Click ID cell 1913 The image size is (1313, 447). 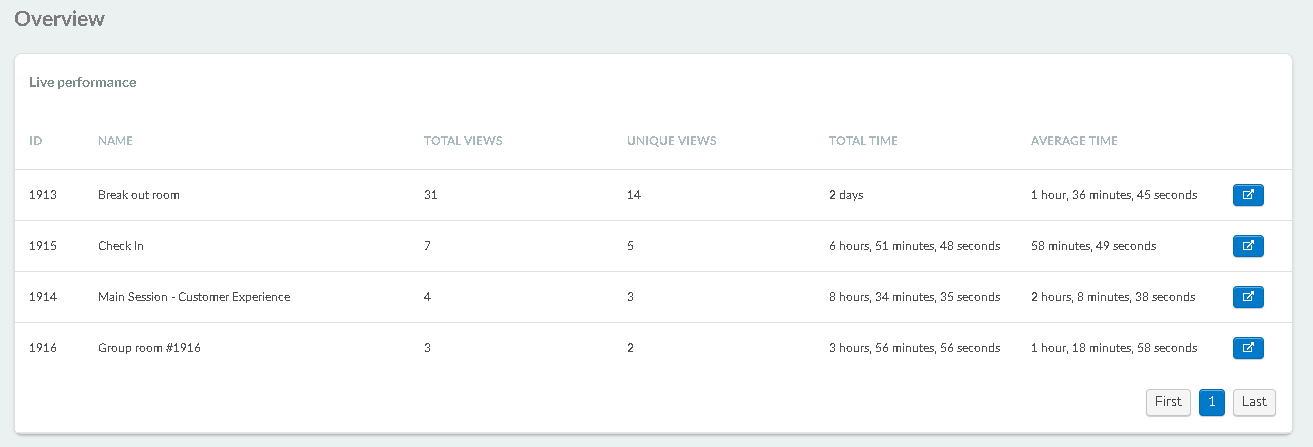click(x=43, y=195)
